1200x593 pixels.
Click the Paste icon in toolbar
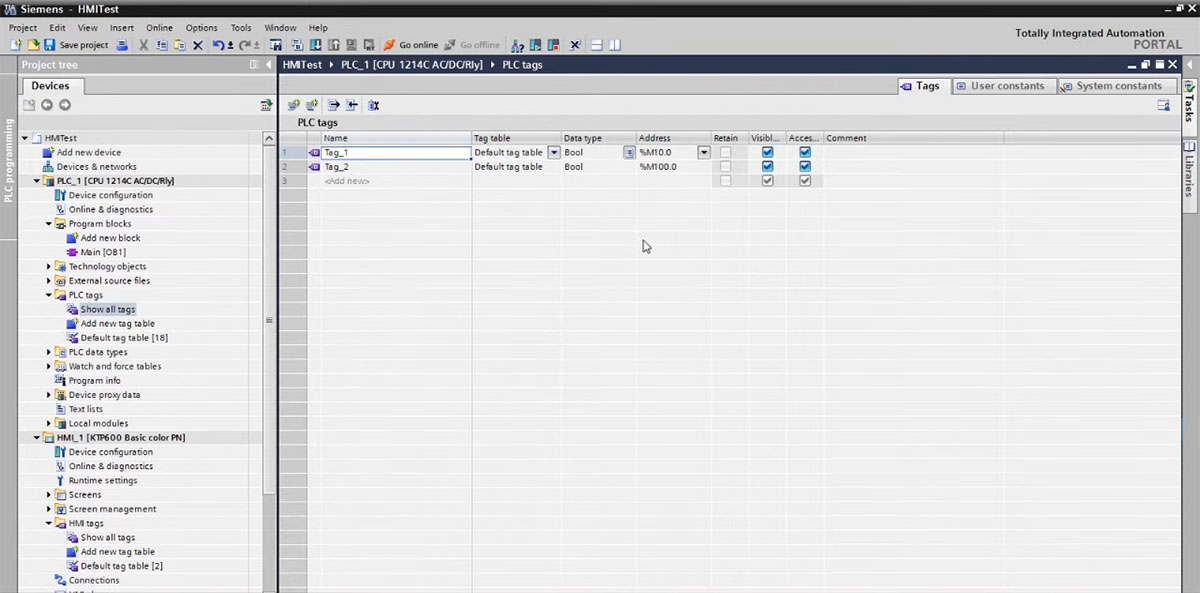click(x=179, y=45)
